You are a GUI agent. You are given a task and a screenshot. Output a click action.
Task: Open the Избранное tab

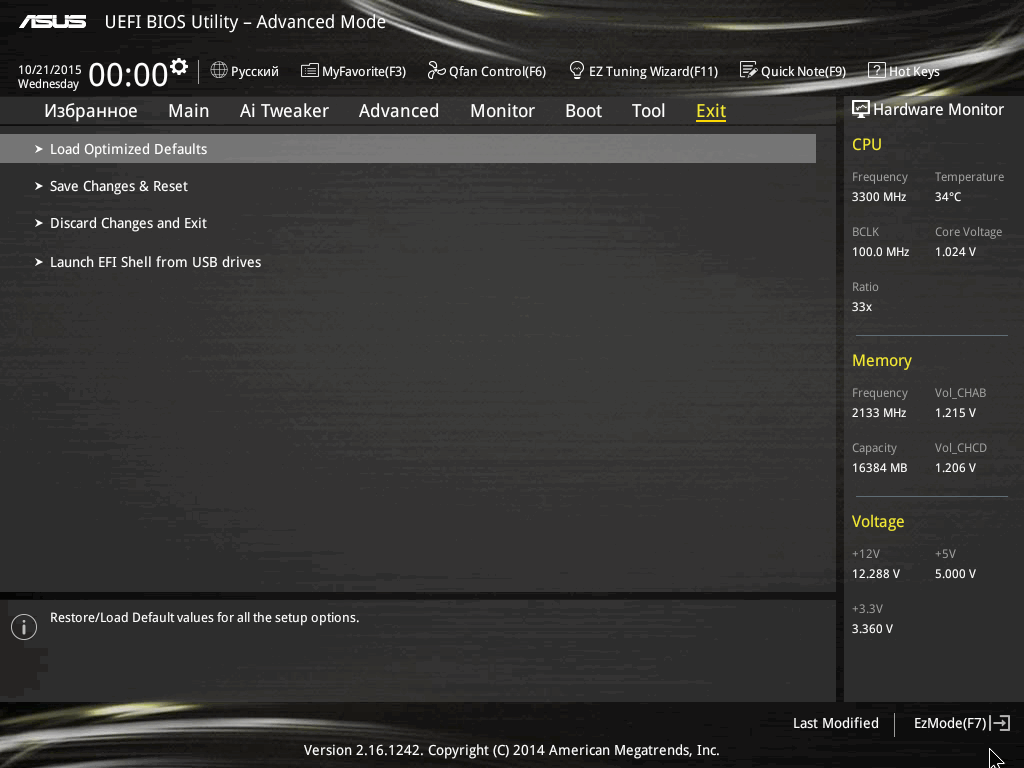point(91,111)
